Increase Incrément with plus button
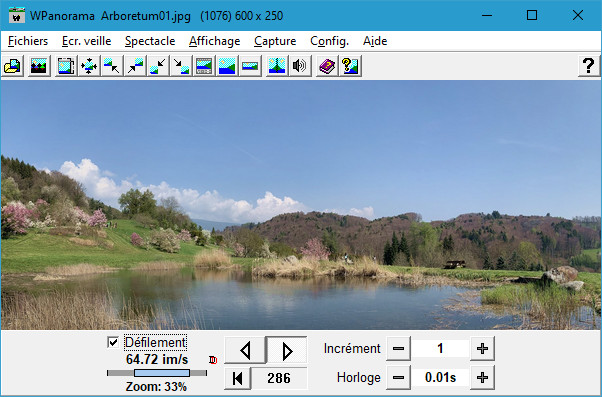 click(x=482, y=349)
